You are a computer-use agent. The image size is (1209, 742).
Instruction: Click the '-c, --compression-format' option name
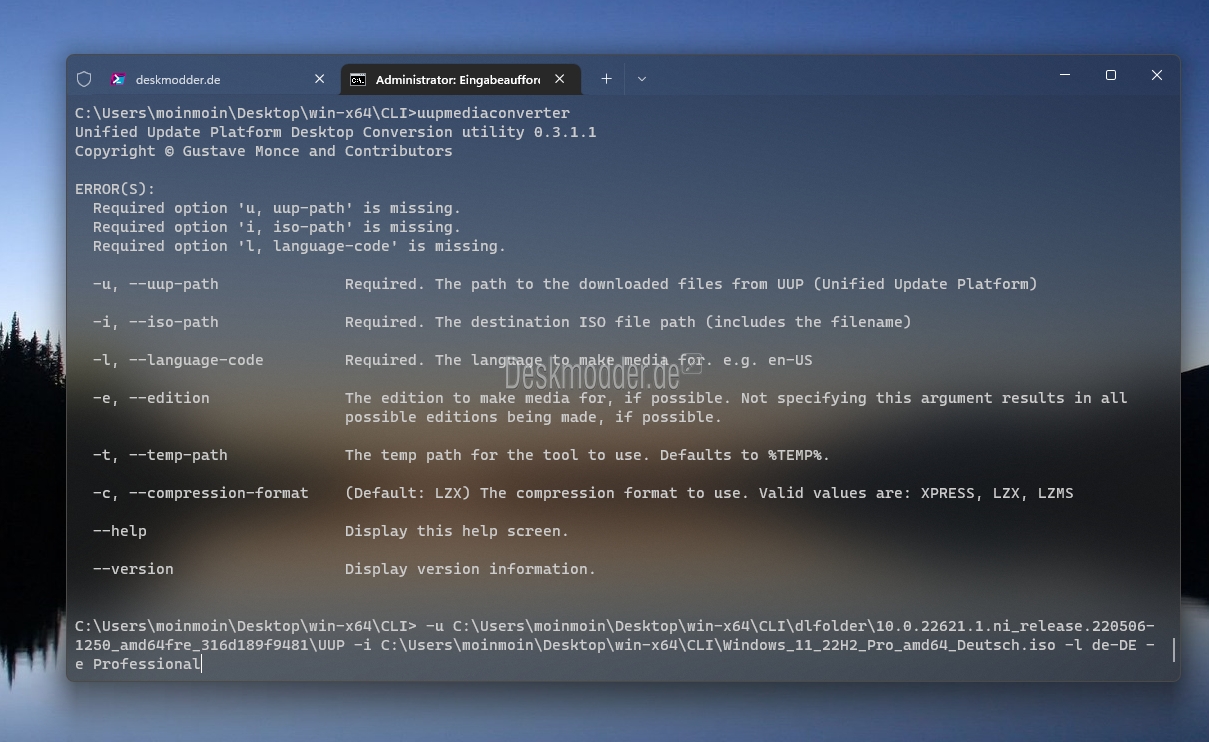point(201,493)
